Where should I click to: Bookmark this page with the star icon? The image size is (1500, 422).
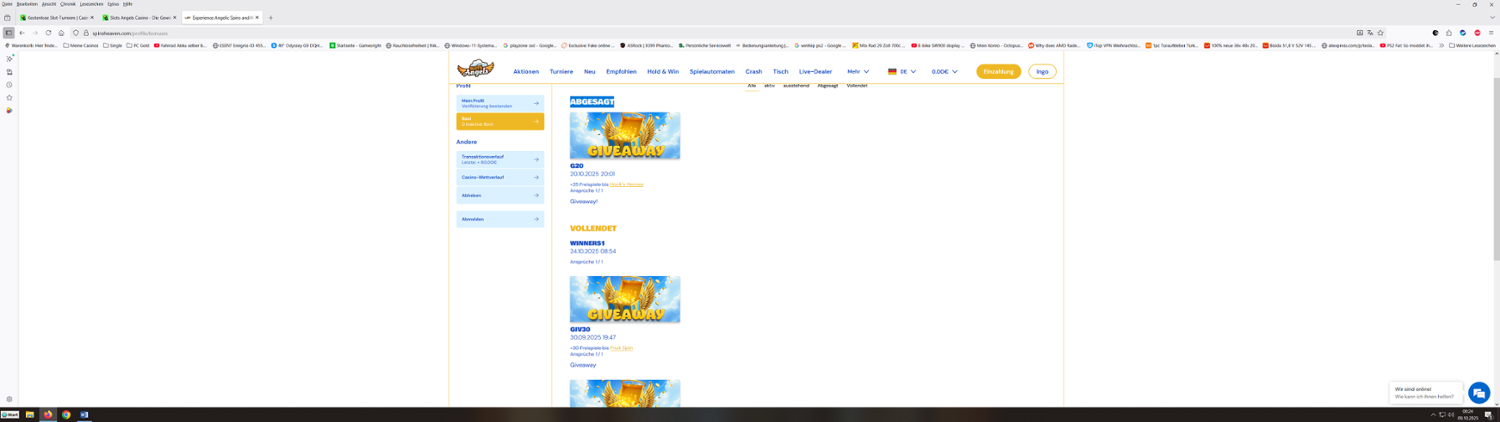coord(1380,33)
